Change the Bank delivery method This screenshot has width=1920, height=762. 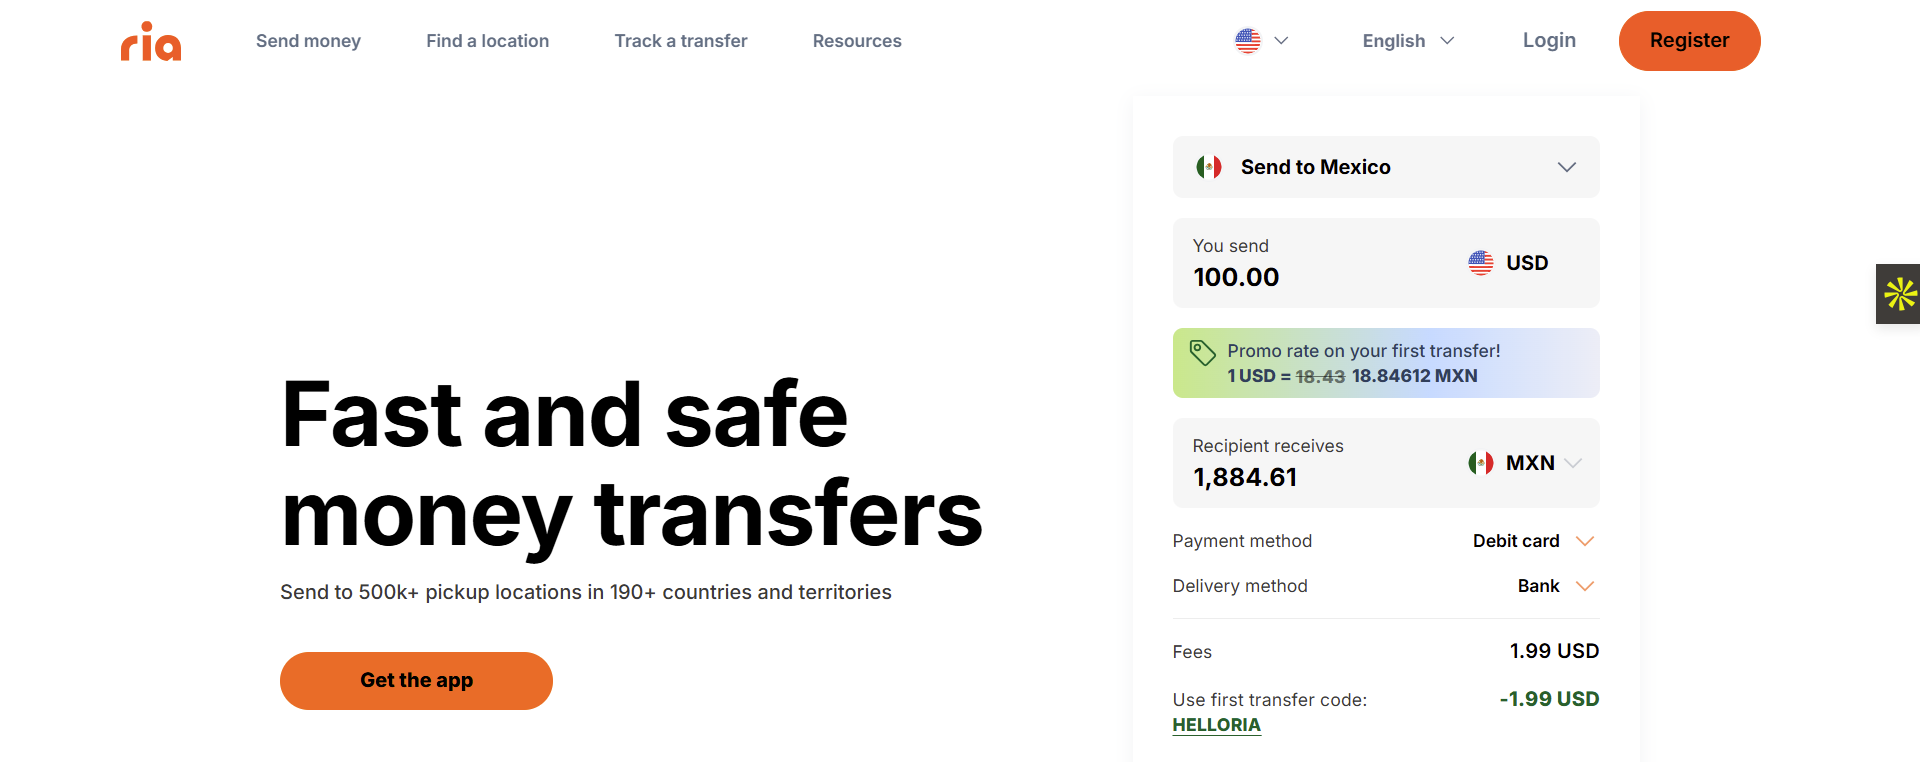coord(1555,586)
